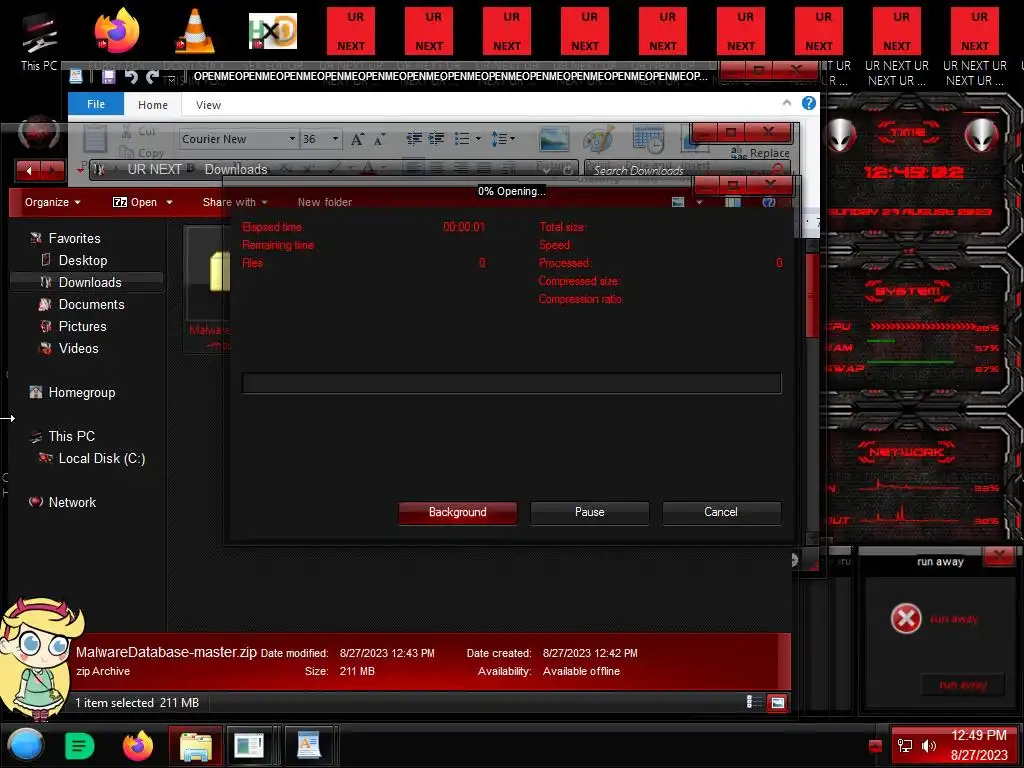Go forward in Explorer navigation
The image size is (1024, 768).
coord(52,170)
